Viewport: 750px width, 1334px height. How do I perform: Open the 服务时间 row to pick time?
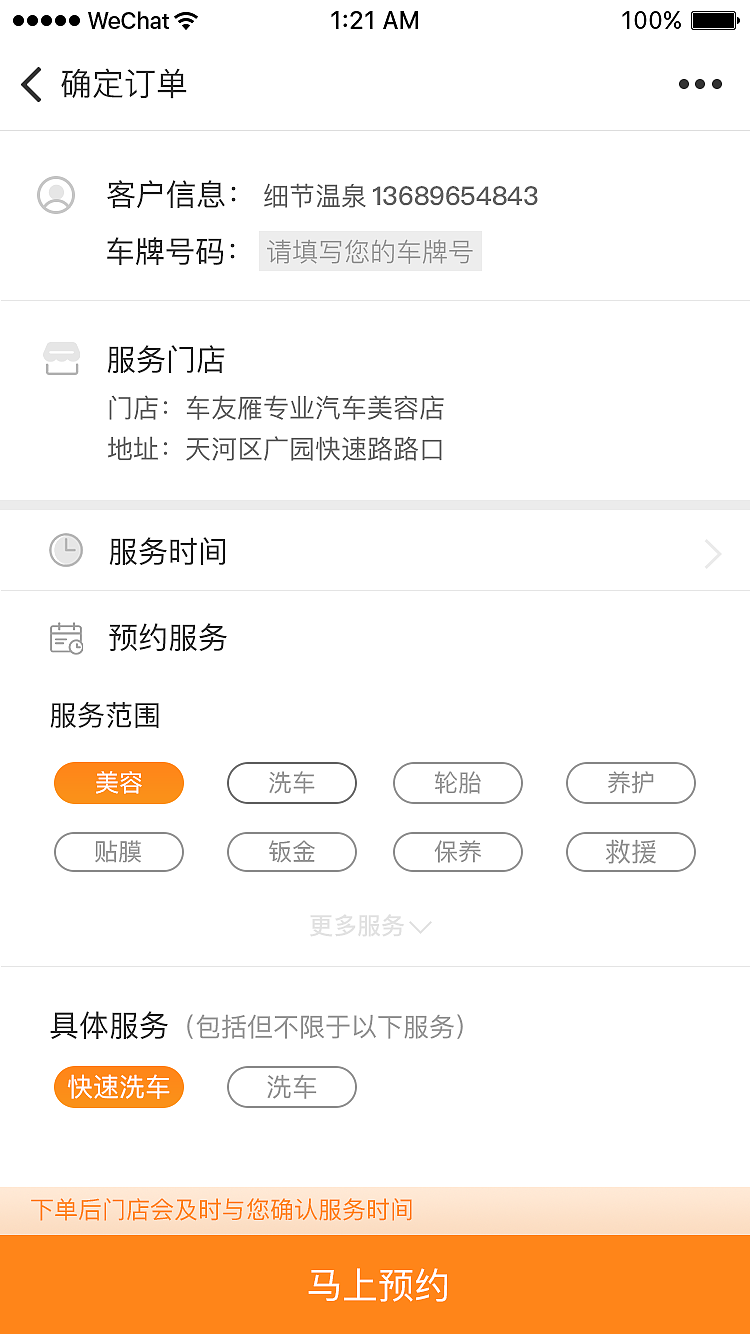(375, 551)
